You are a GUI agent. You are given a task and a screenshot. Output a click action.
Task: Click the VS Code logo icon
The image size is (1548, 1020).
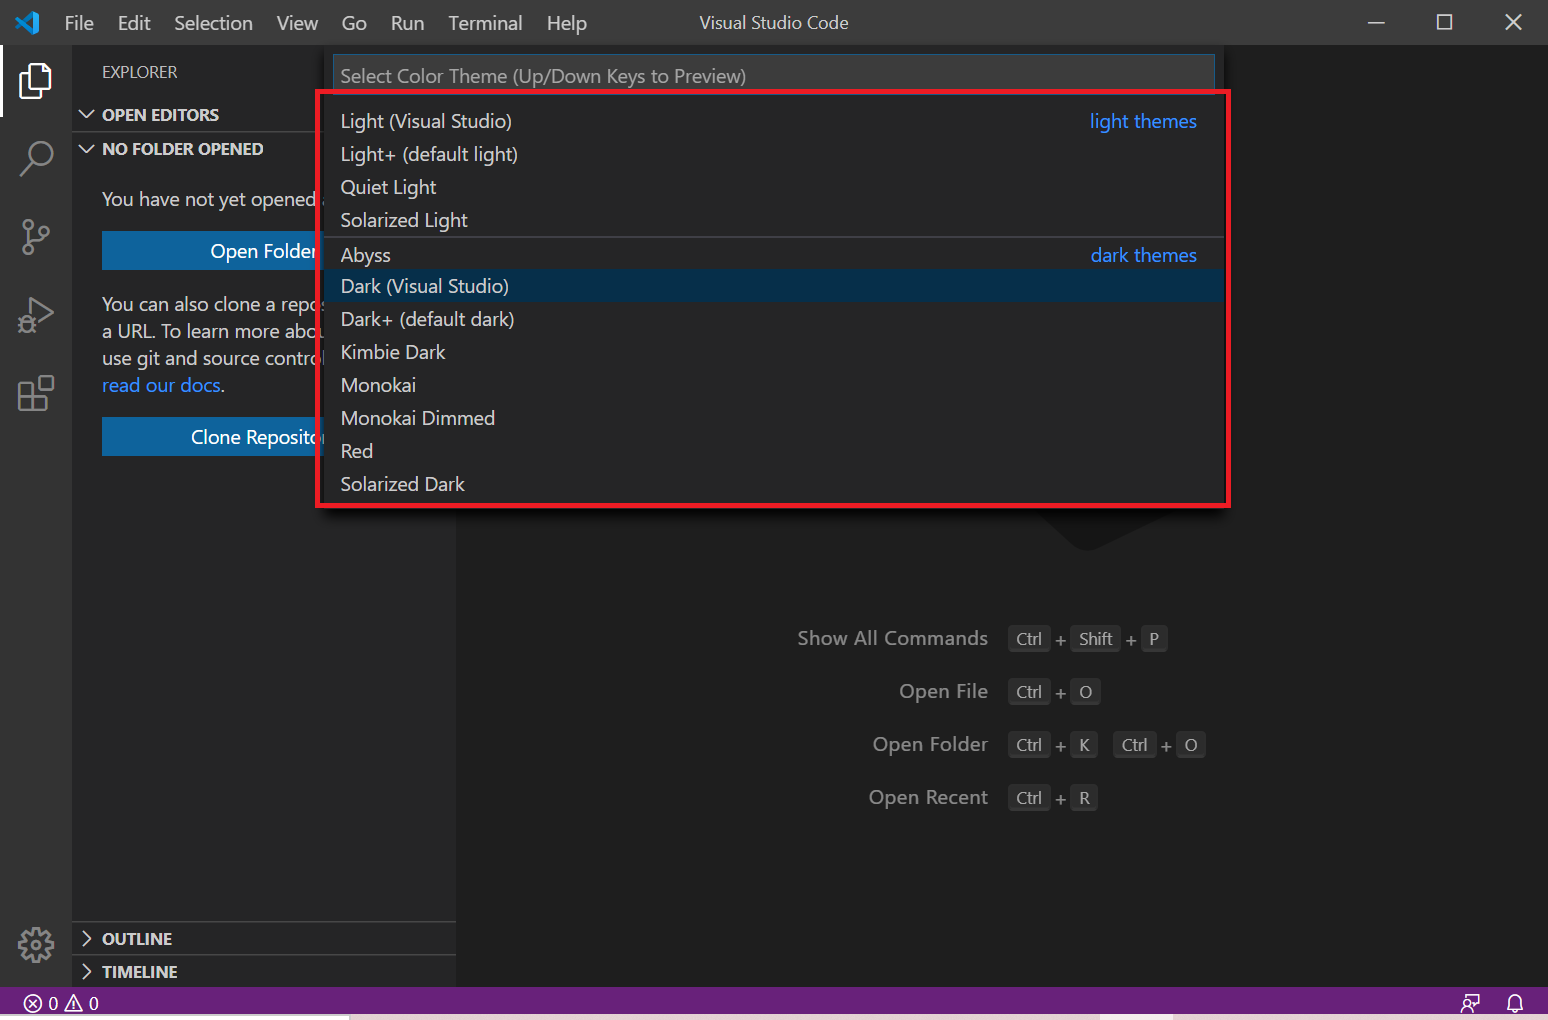pos(28,22)
